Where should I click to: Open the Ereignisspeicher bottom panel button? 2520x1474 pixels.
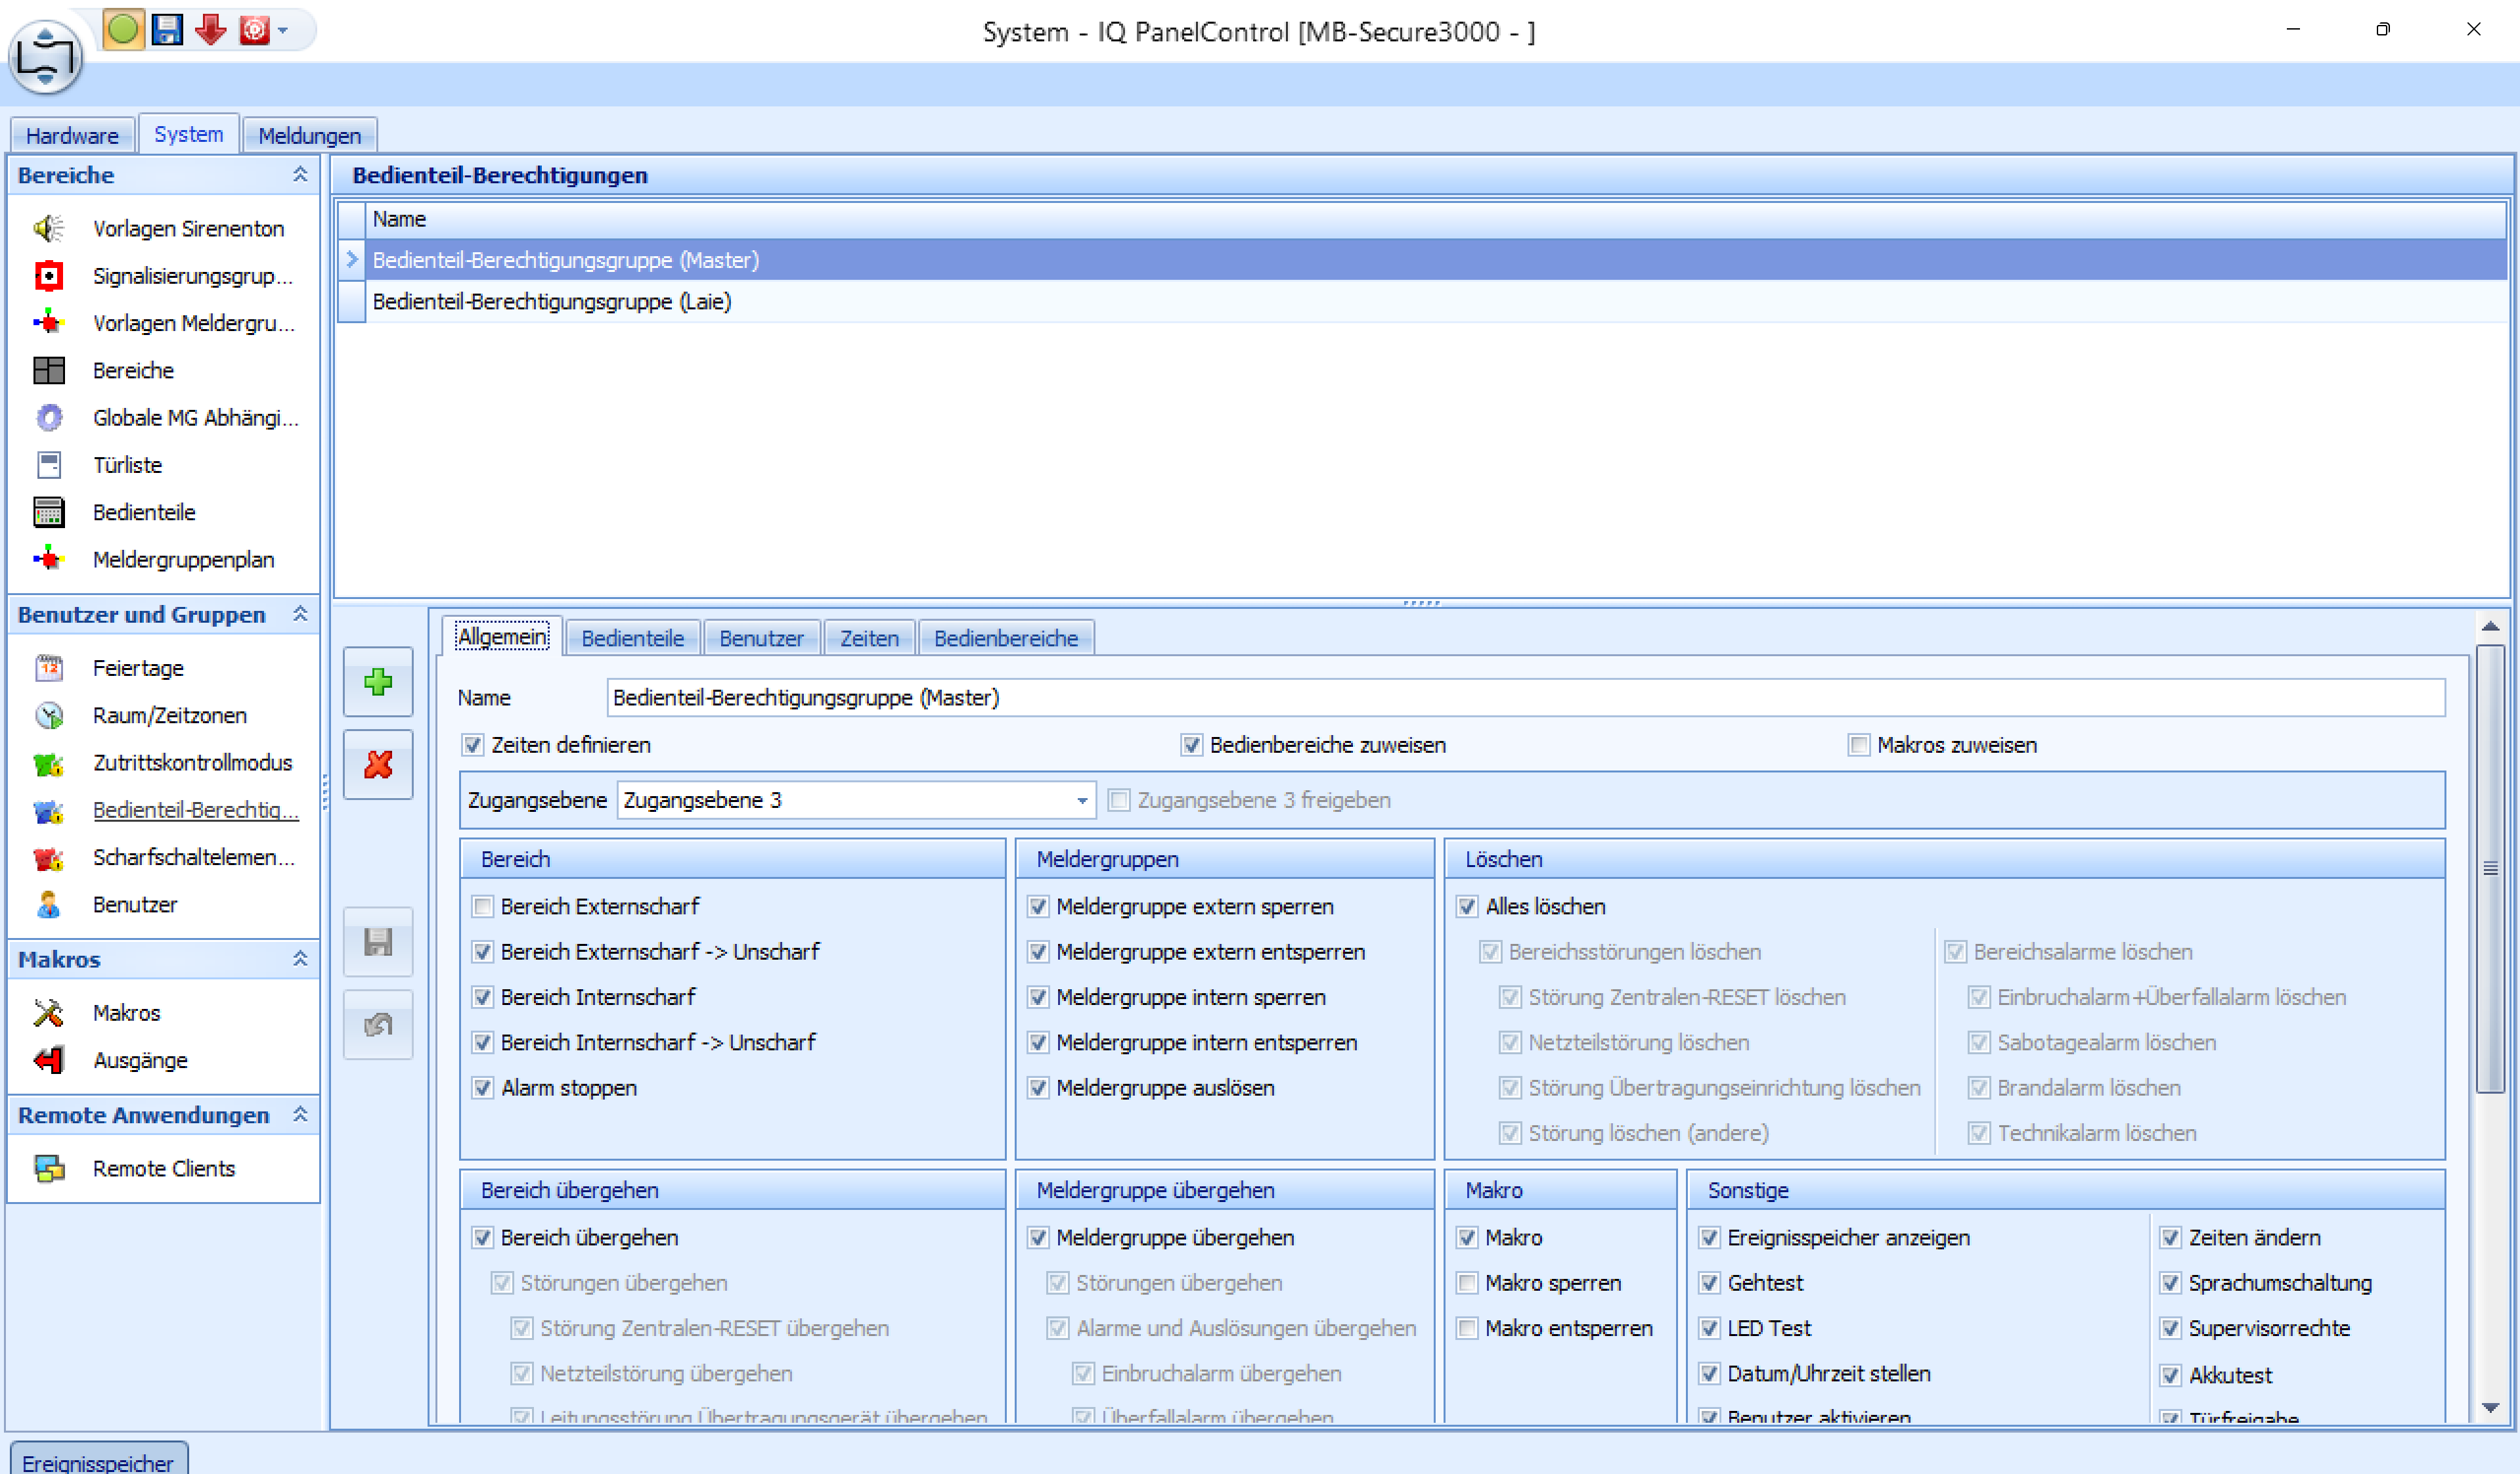point(97,1461)
